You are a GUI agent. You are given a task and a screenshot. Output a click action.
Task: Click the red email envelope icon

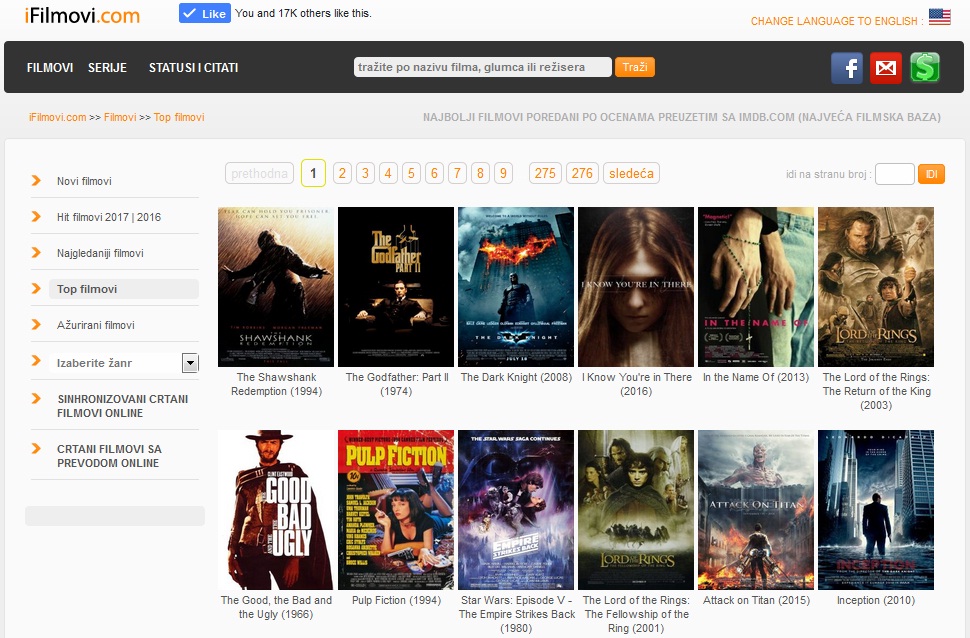[x=886, y=67]
